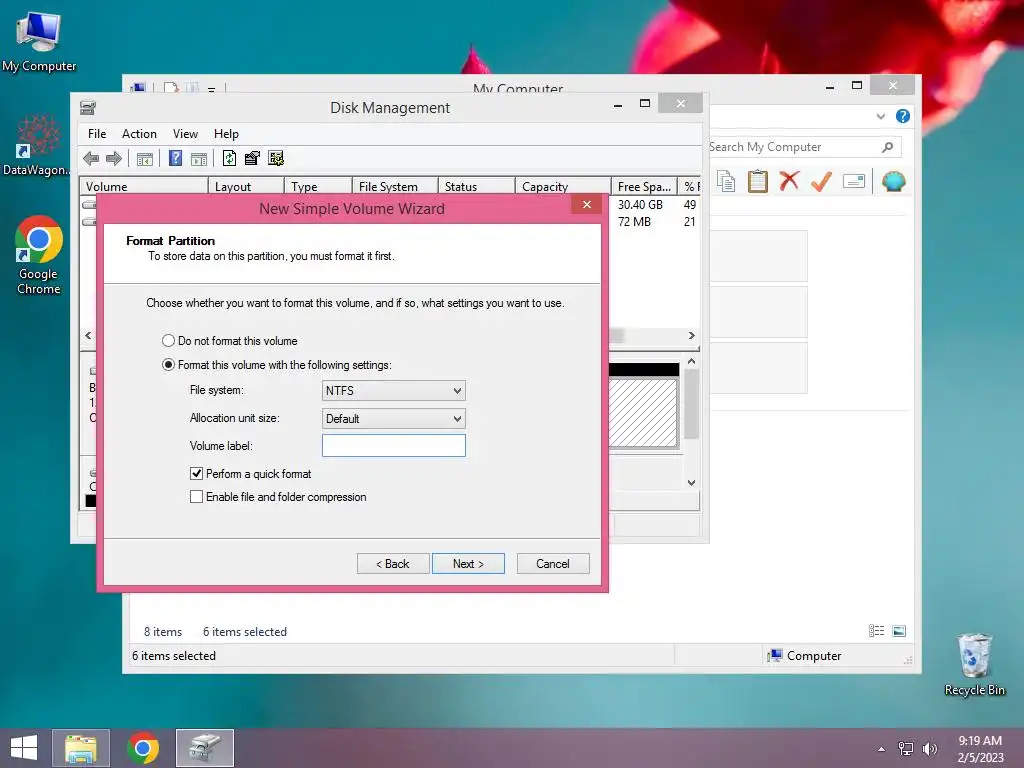Screen dimensions: 1024x768
Task: Click the Forward arrow in Disk Management toolbar
Action: (114, 158)
